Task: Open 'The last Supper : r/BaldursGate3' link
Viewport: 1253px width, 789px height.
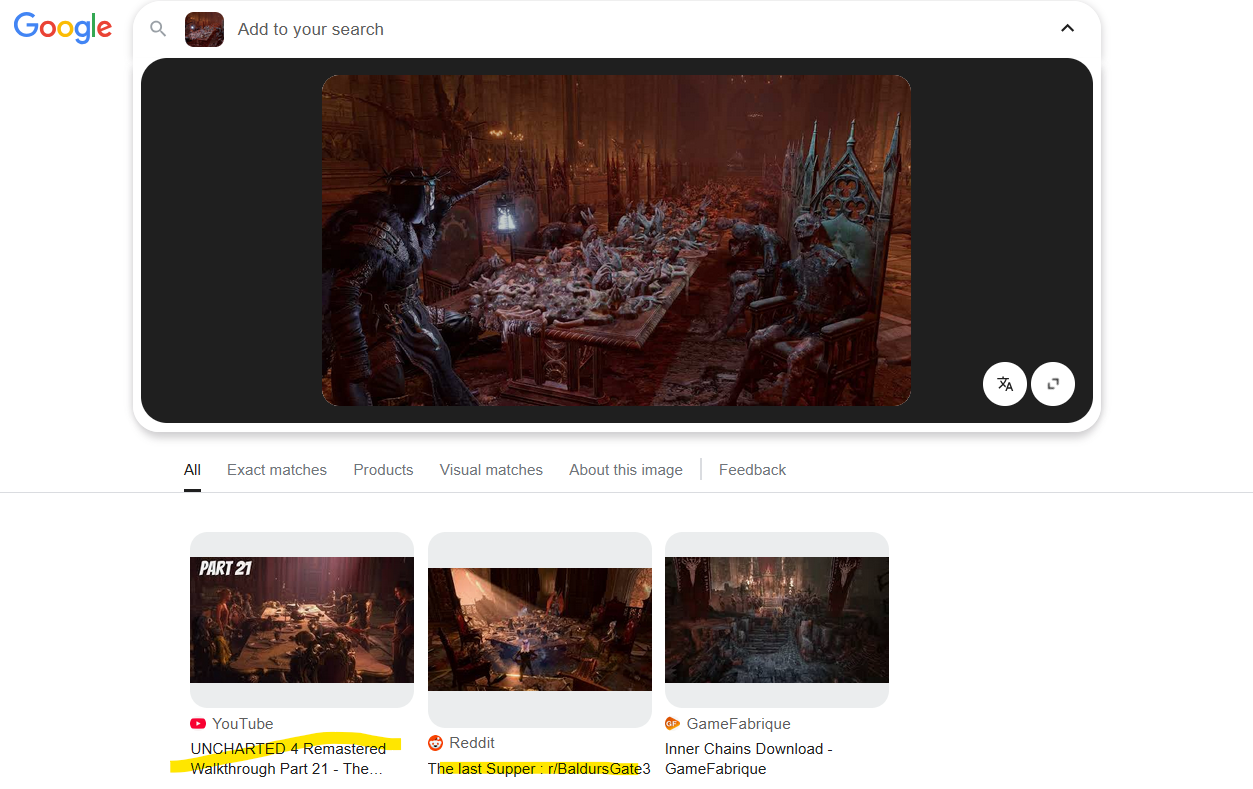Action: (539, 769)
